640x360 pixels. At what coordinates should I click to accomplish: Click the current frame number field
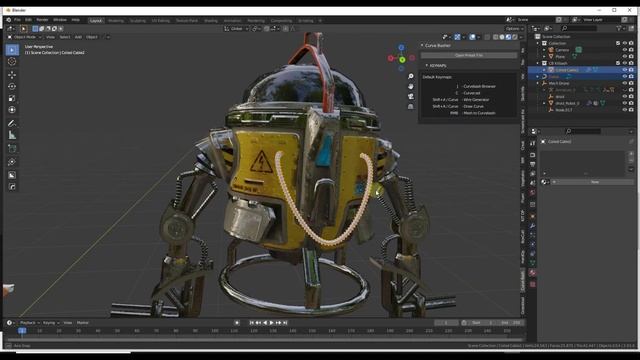coord(446,323)
